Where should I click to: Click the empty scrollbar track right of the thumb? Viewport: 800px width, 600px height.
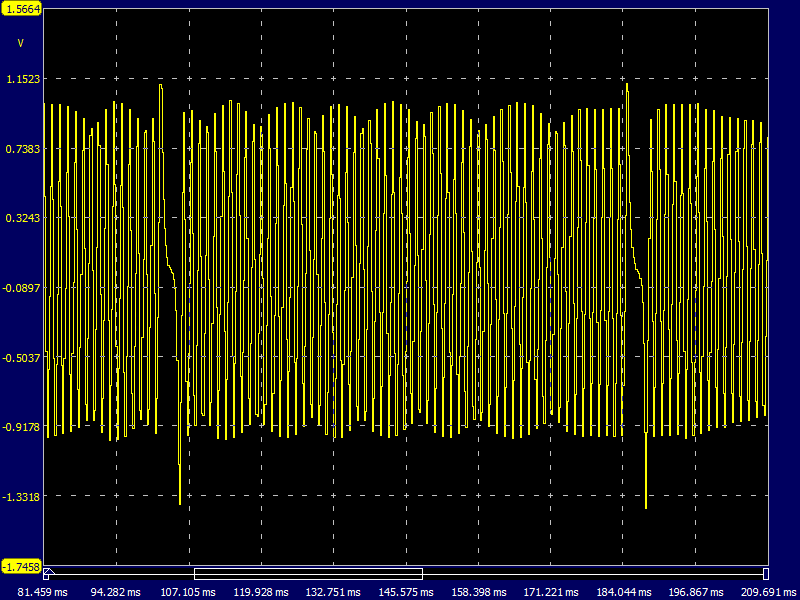590,574
